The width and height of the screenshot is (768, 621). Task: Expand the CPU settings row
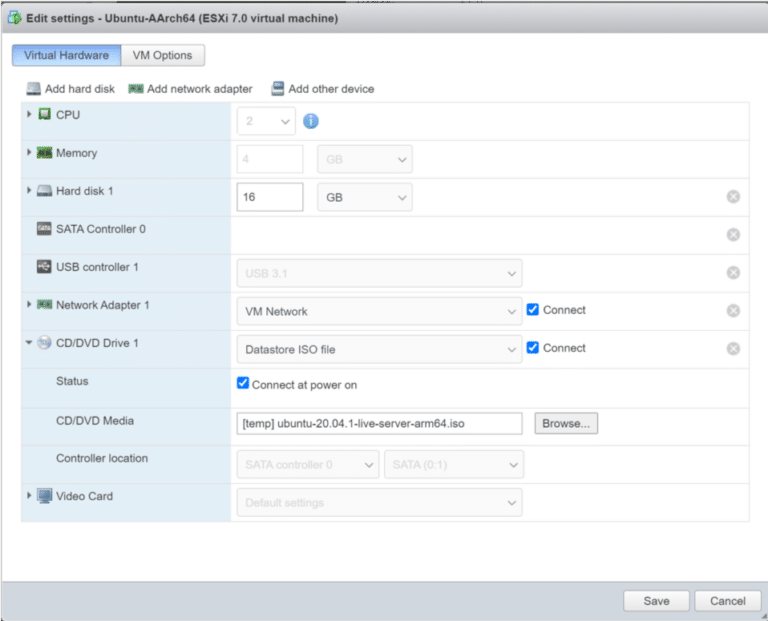tap(29, 114)
